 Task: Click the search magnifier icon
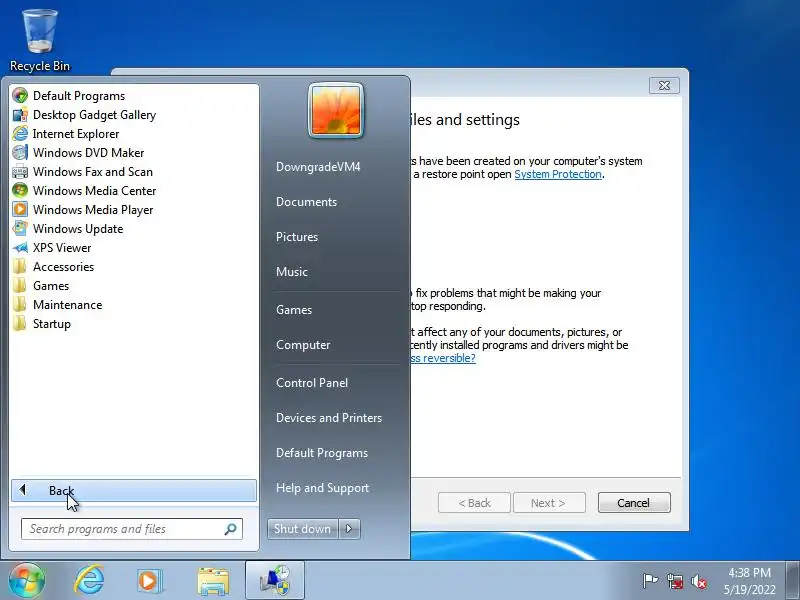(230, 529)
